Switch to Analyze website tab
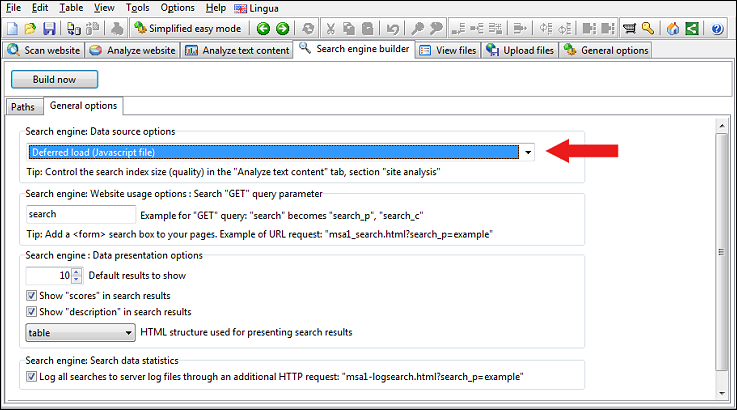737x410 pixels. pyautogui.click(x=132, y=50)
